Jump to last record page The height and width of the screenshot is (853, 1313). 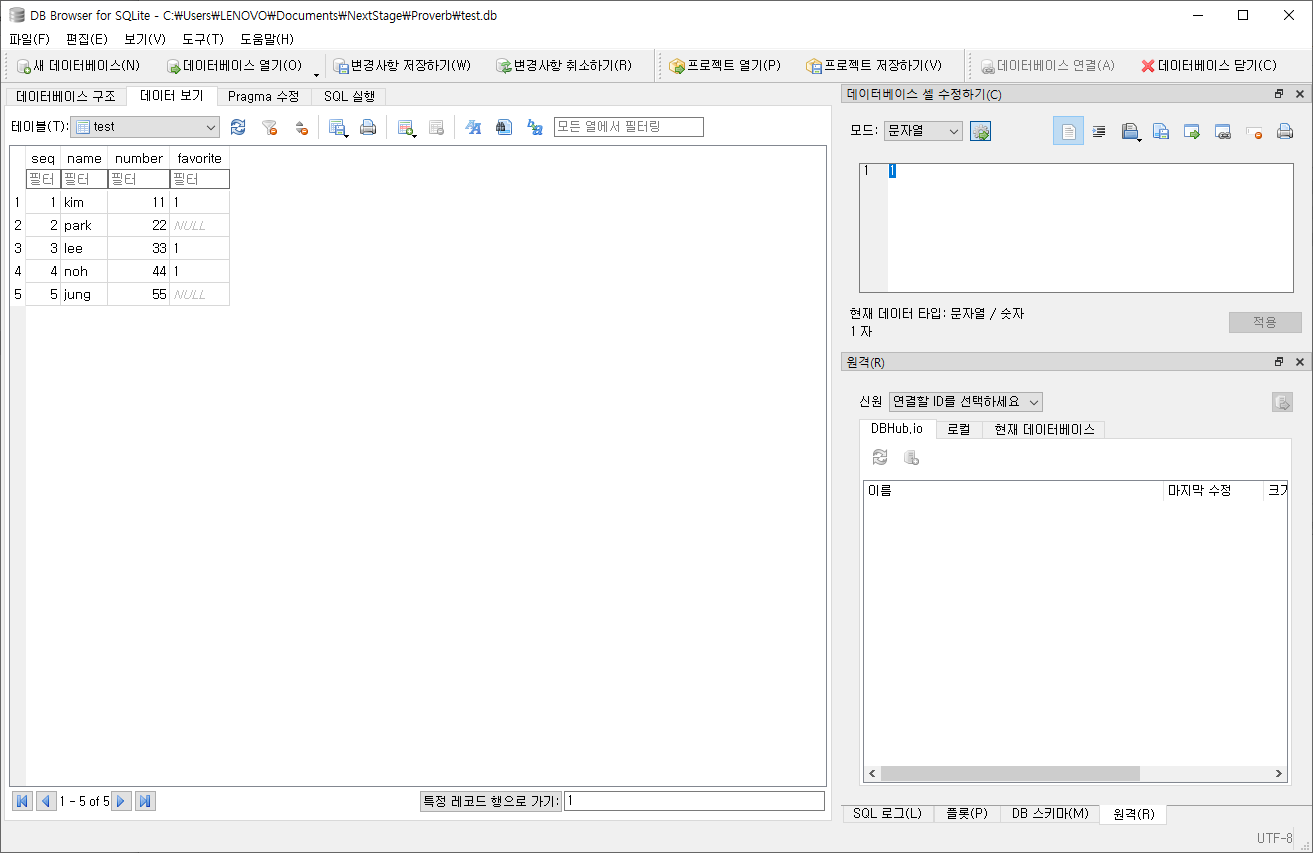pos(145,801)
